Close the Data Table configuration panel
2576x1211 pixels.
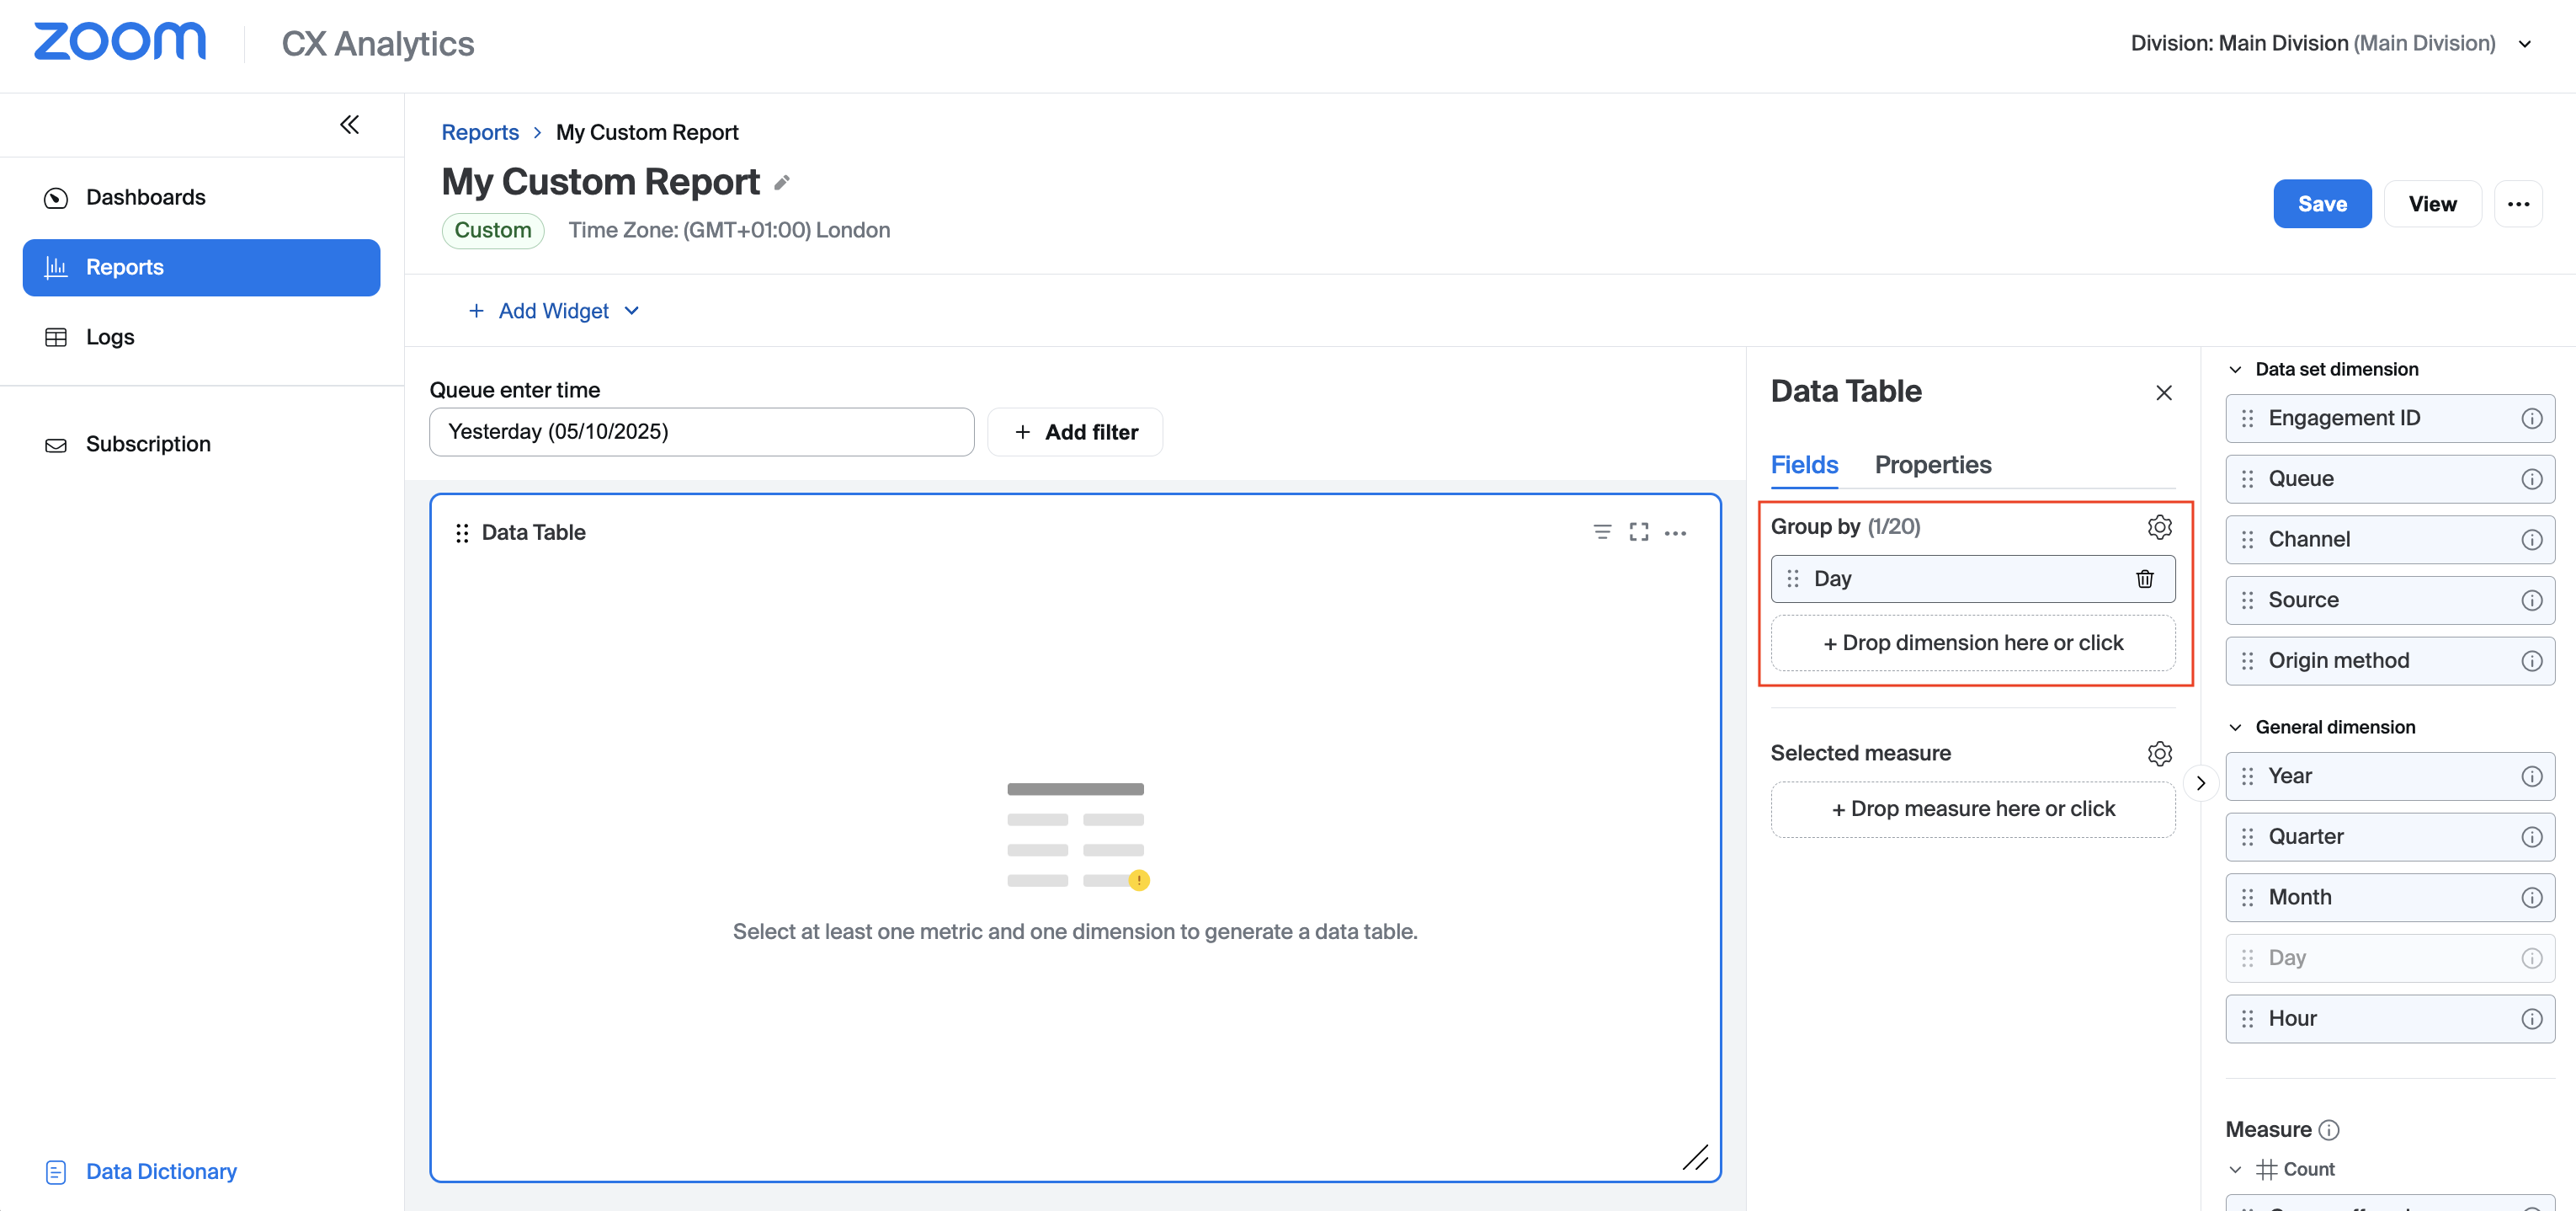click(2163, 393)
